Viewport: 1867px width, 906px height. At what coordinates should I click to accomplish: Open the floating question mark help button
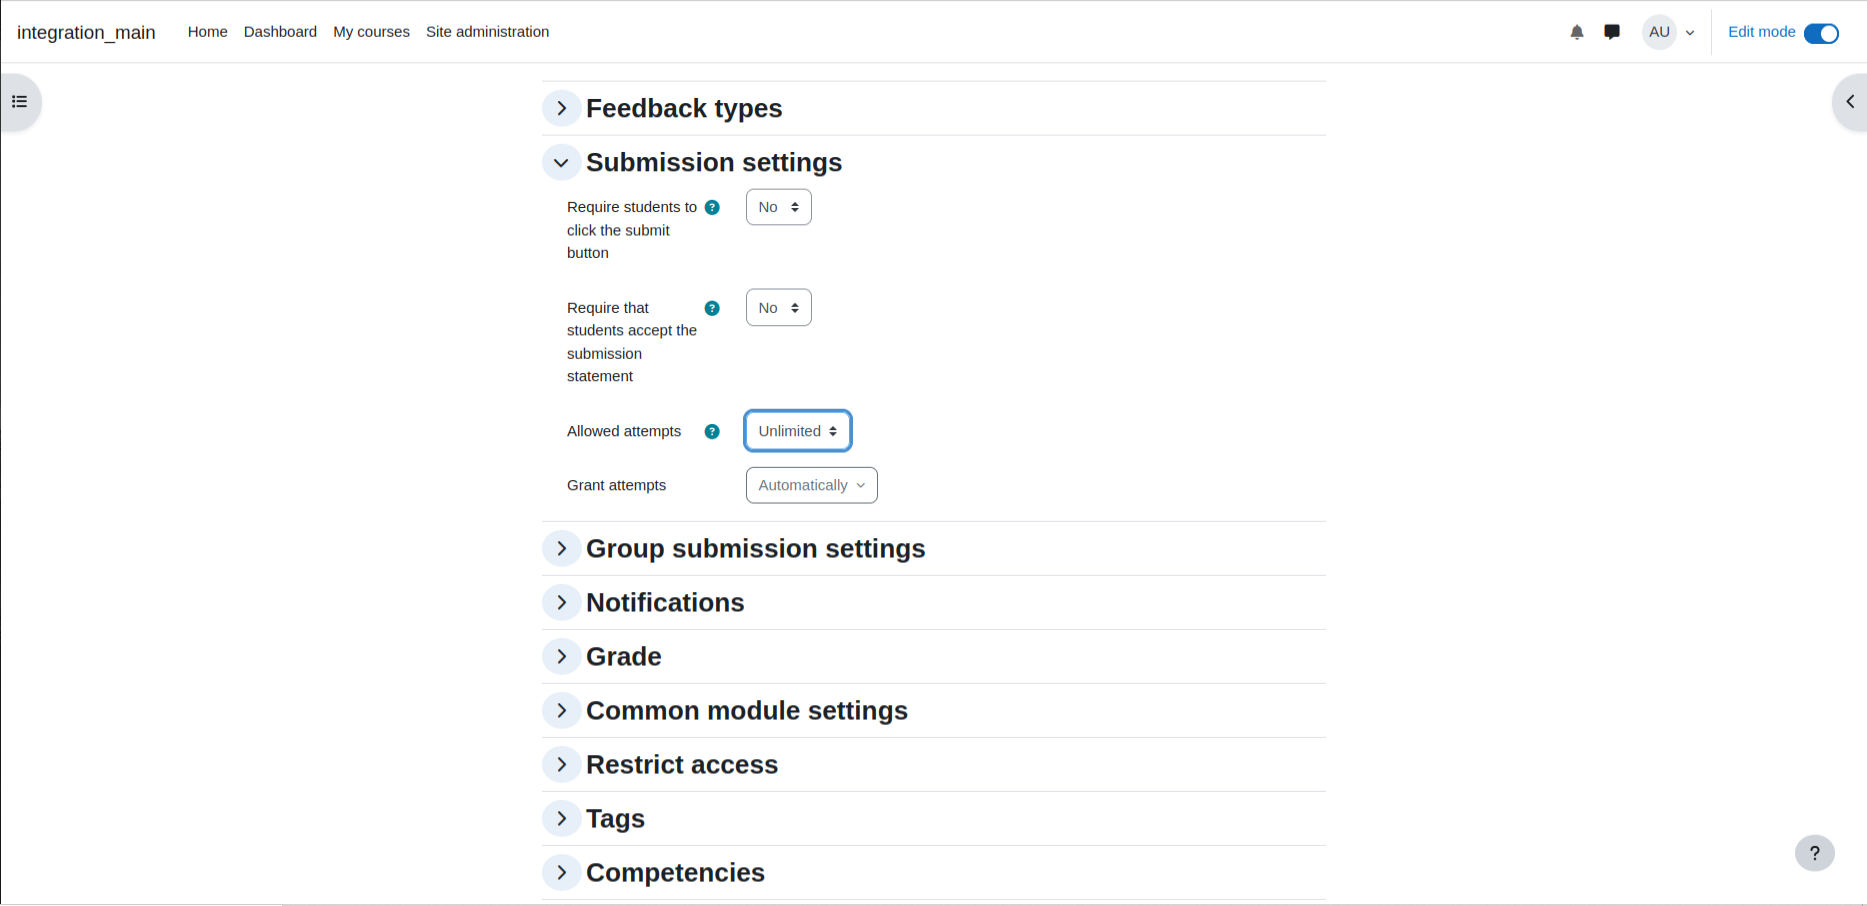click(x=1815, y=853)
